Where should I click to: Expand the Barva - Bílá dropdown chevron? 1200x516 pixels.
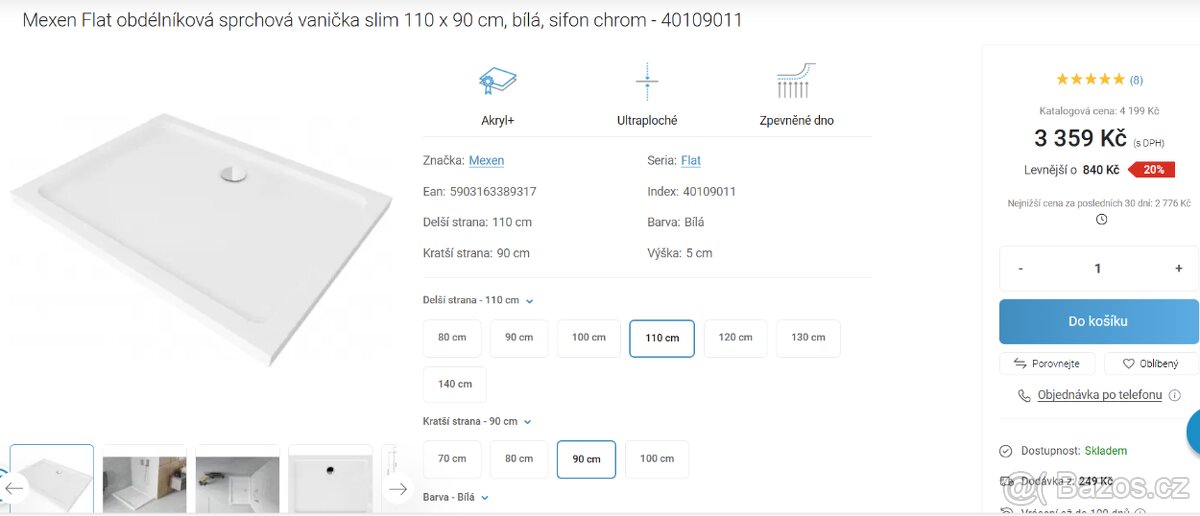[485, 497]
